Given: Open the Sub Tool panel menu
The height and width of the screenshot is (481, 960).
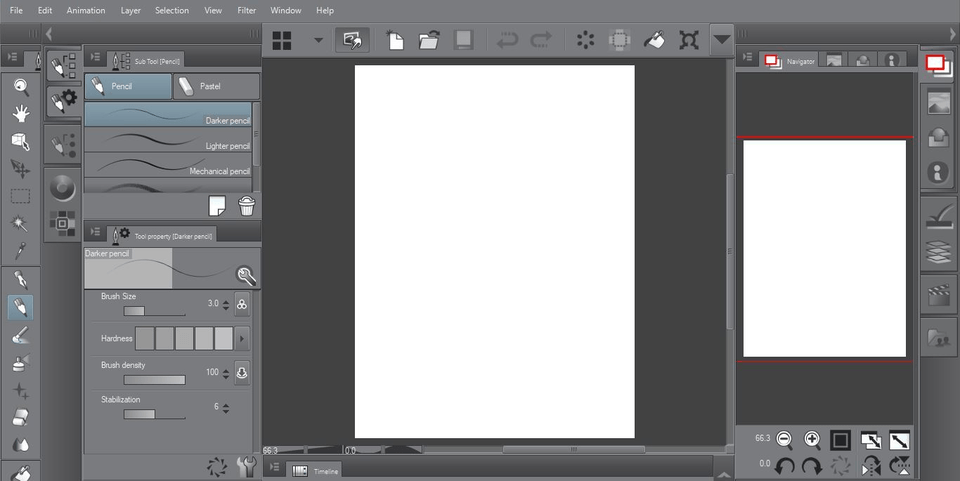Looking at the screenshot, I should (95, 58).
